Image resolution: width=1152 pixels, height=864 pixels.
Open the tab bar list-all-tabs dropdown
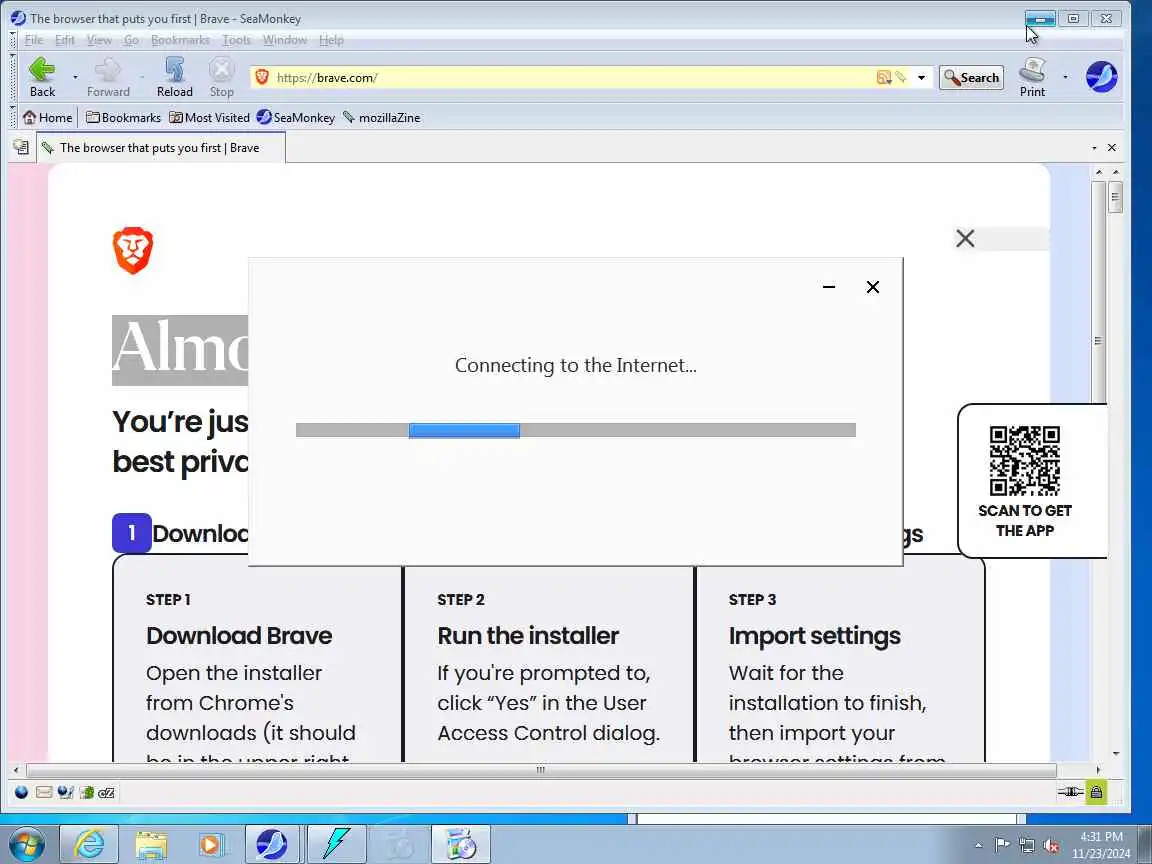pos(1094,148)
